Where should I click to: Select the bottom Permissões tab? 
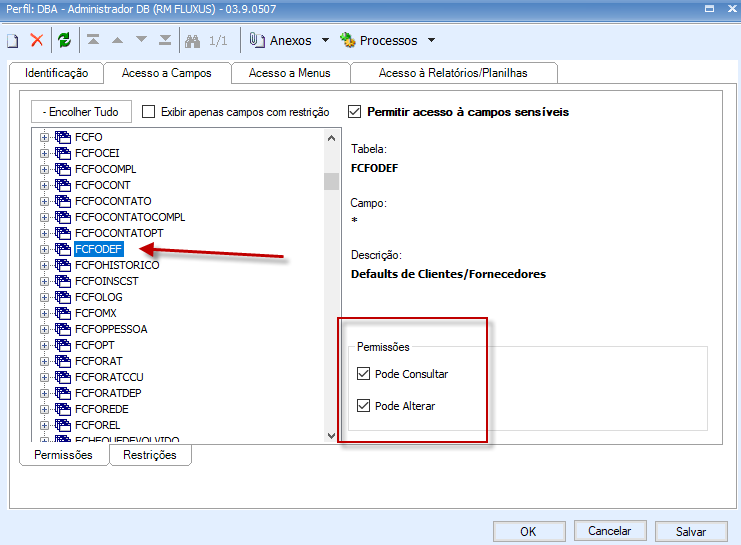point(63,455)
